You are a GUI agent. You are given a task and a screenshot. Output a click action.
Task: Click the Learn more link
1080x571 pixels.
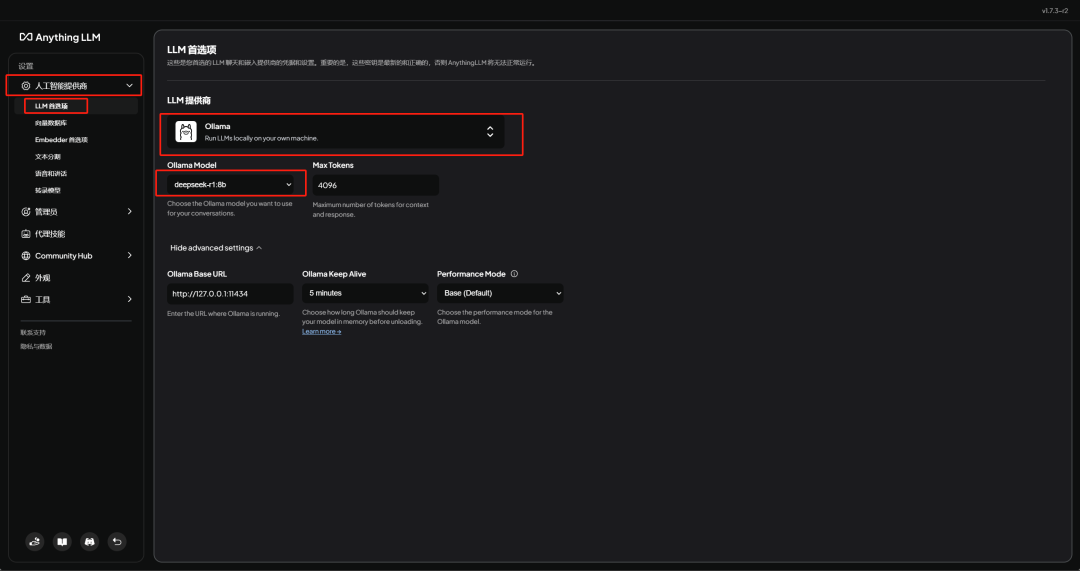coord(321,332)
